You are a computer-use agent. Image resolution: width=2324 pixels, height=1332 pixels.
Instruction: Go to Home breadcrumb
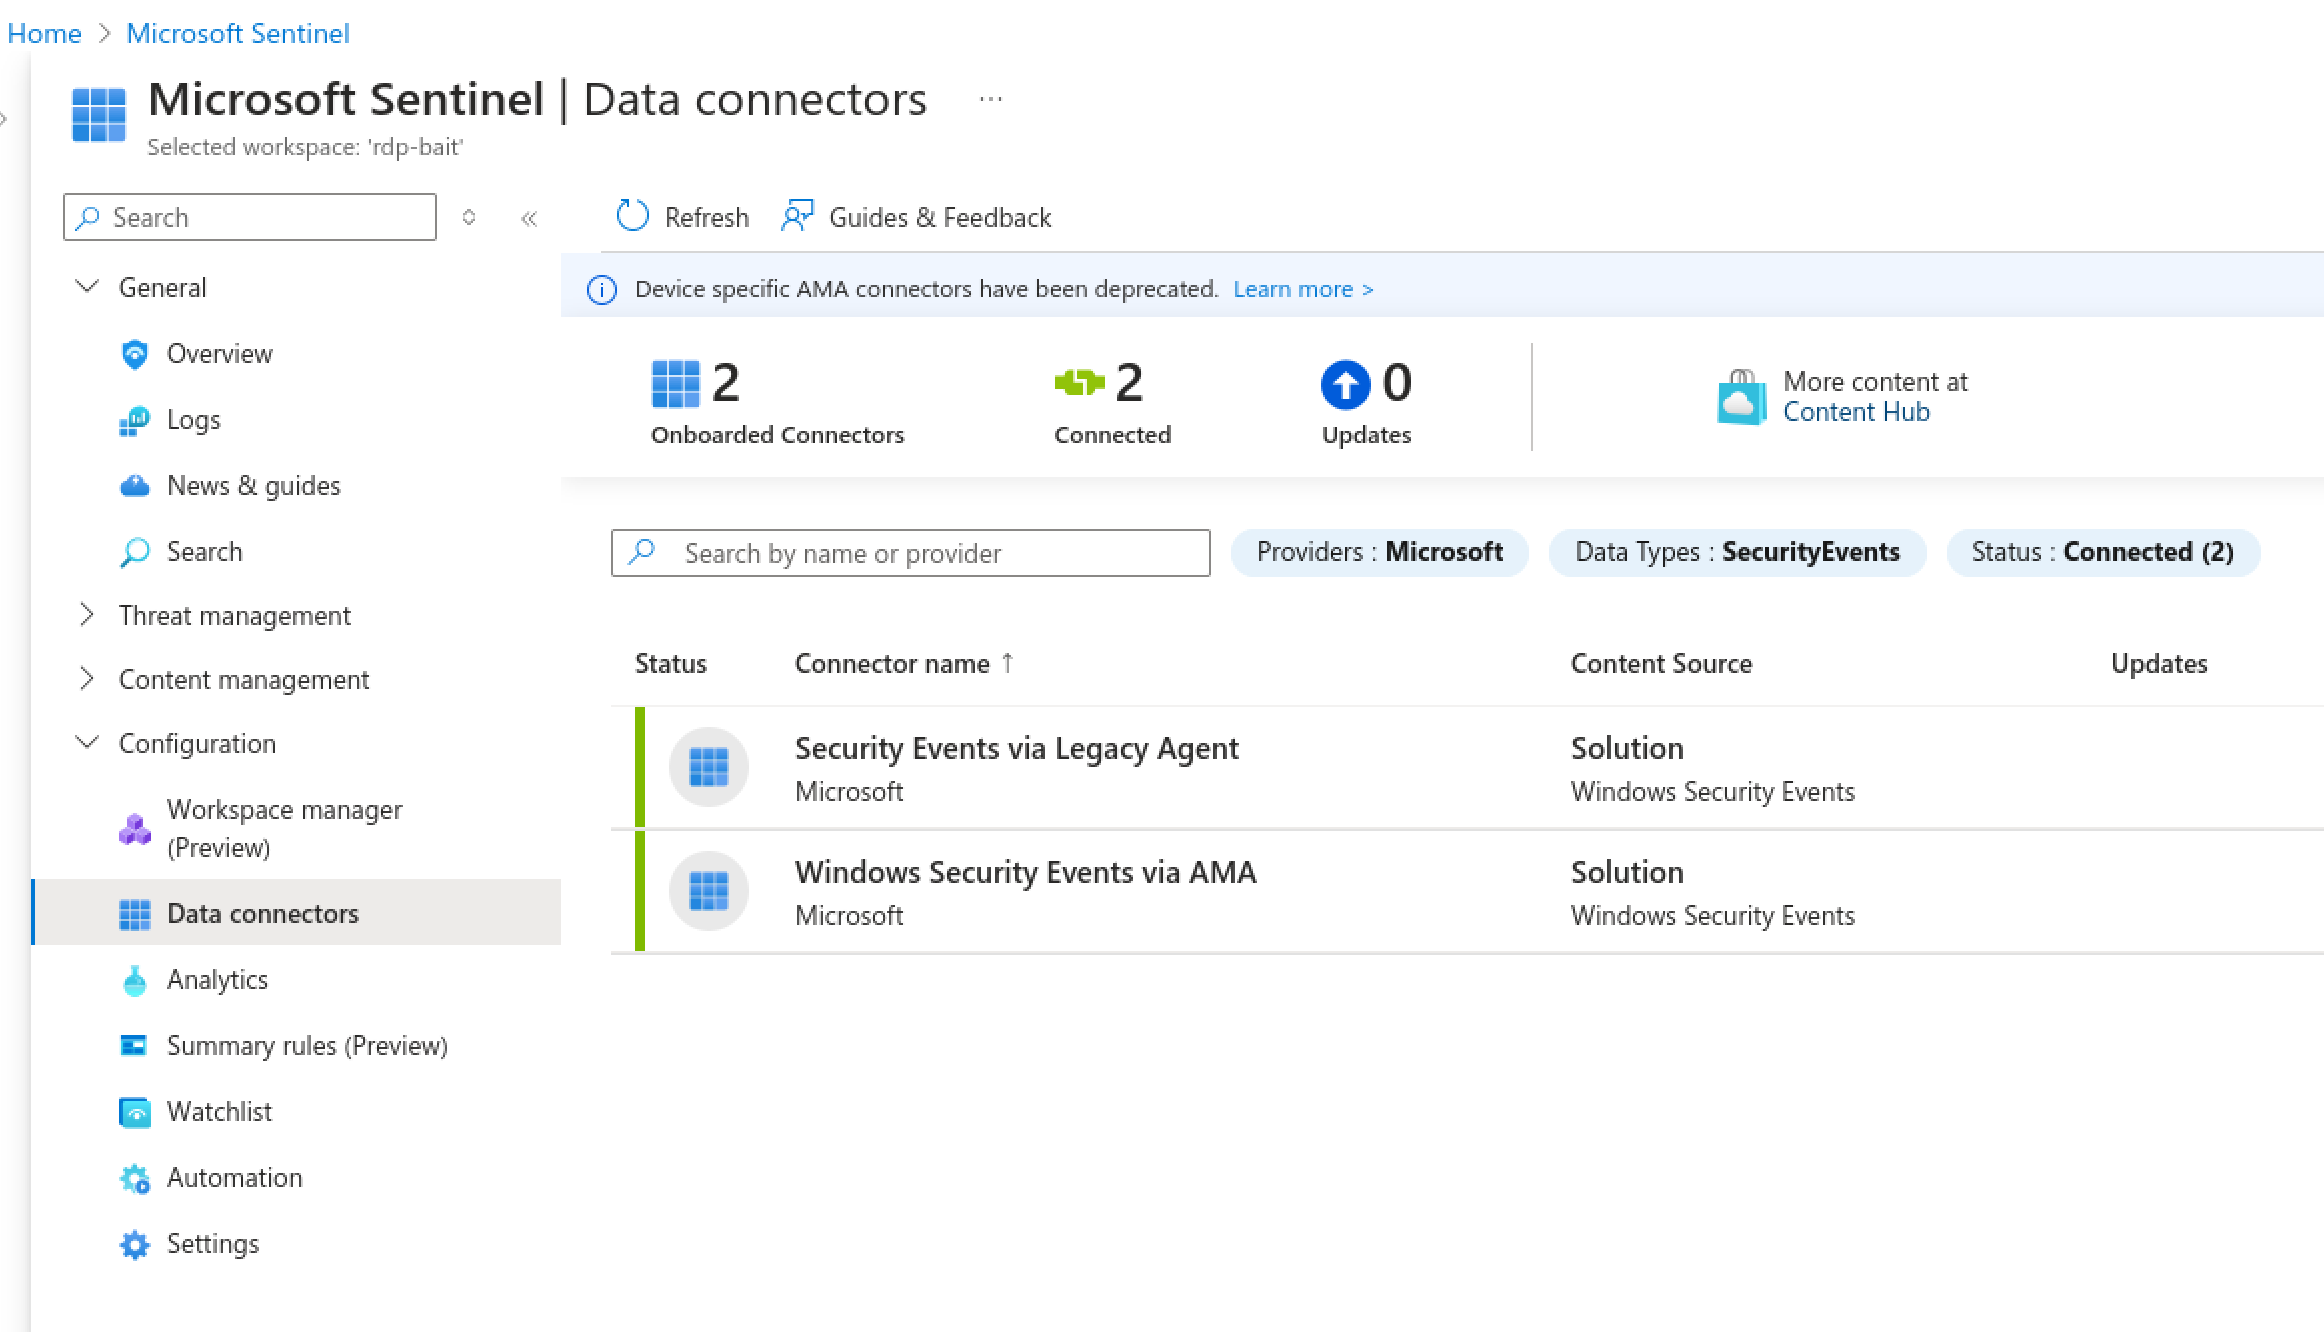(x=44, y=33)
